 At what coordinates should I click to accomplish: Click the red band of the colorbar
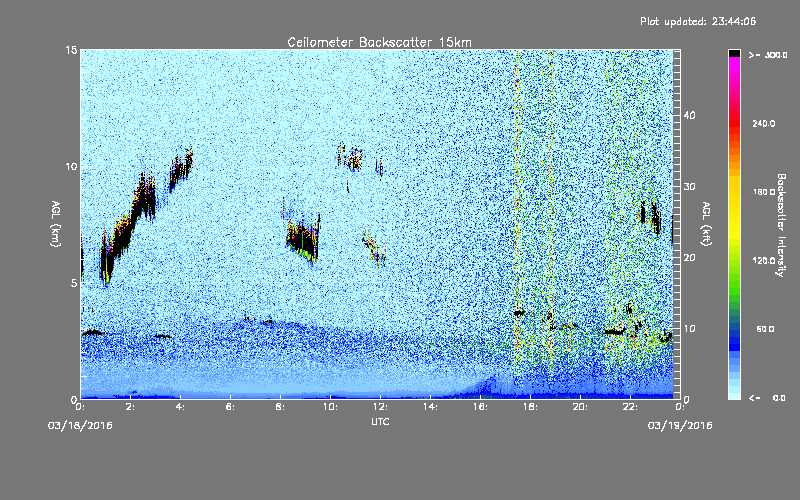point(734,122)
